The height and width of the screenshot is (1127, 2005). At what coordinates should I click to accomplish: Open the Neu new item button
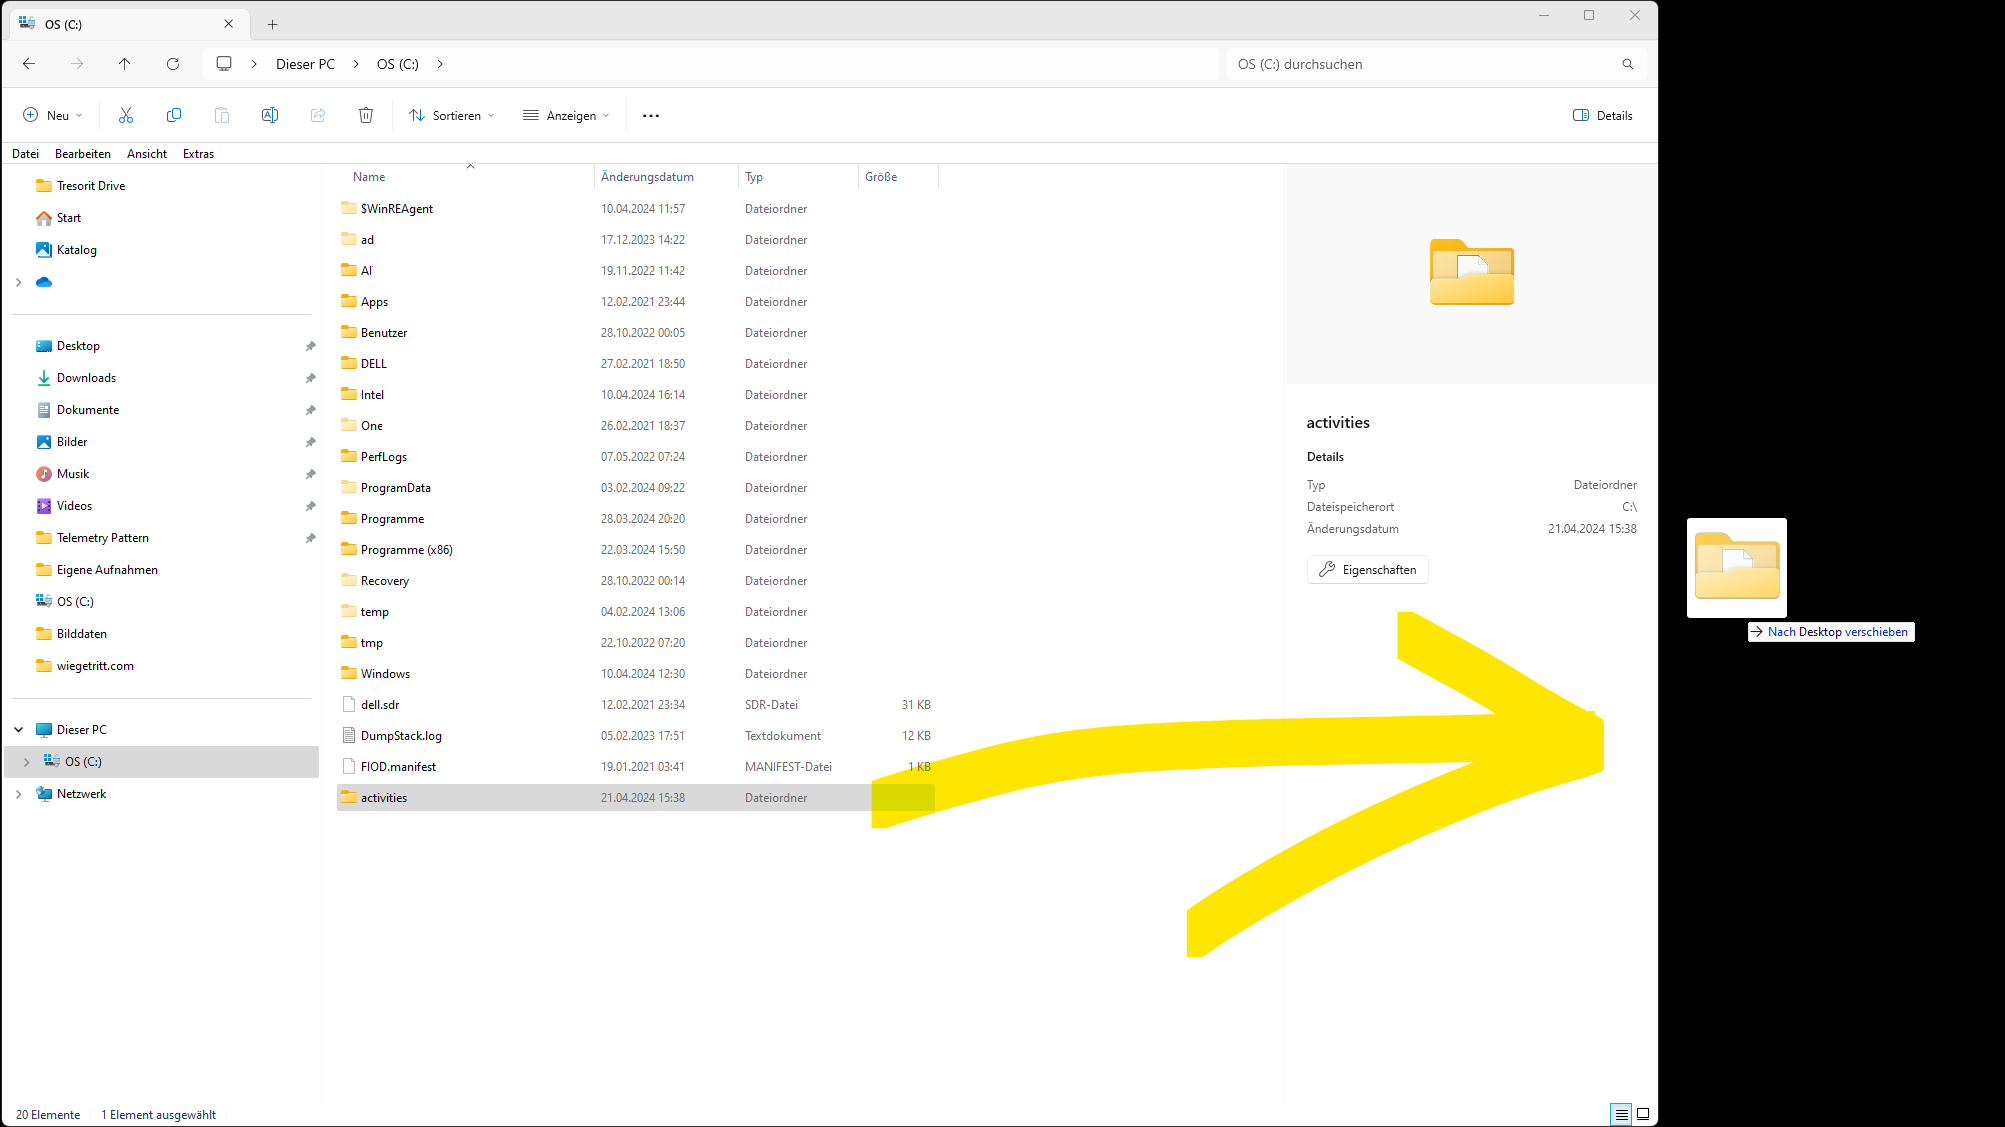53,115
